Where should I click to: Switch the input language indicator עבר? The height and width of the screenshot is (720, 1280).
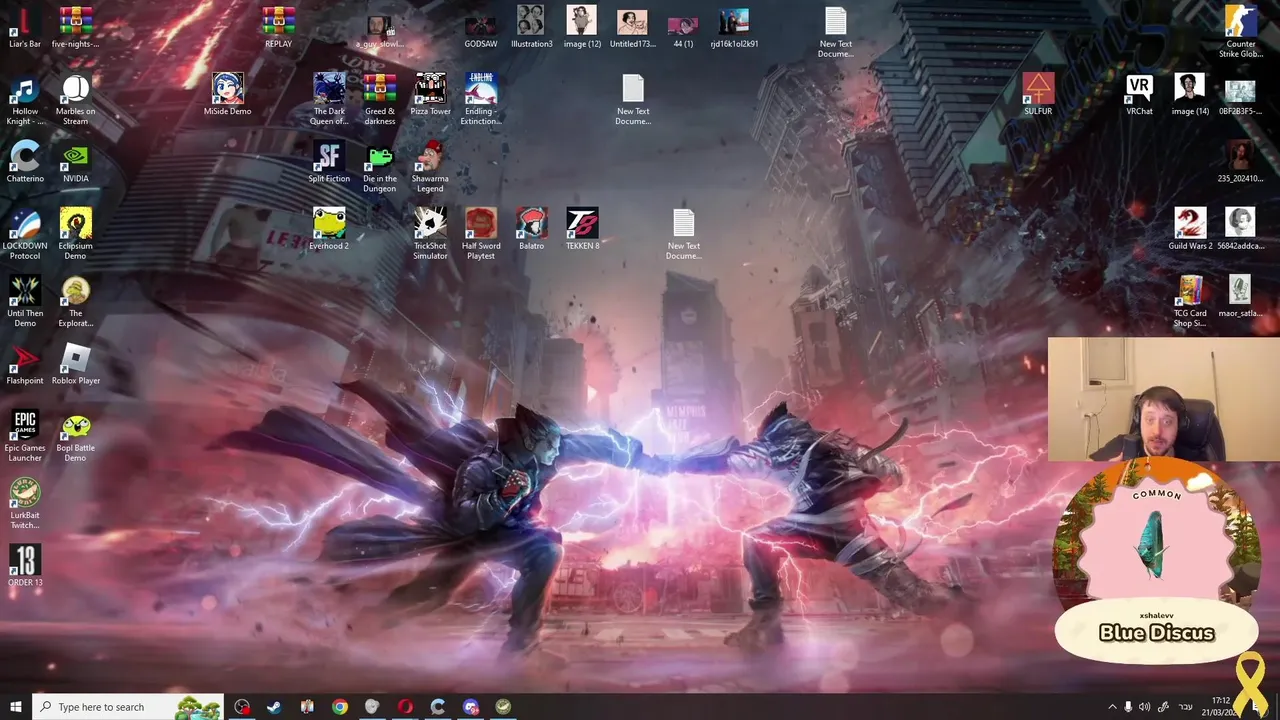coord(1186,707)
